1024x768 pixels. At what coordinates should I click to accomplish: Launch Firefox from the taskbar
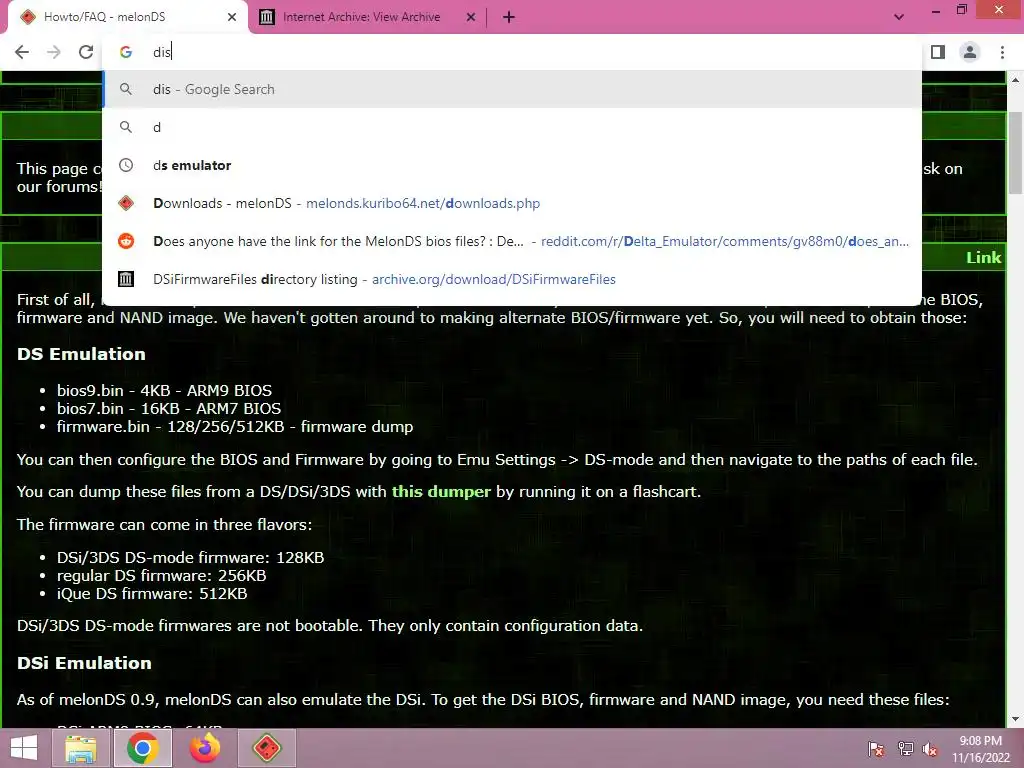pyautogui.click(x=204, y=748)
